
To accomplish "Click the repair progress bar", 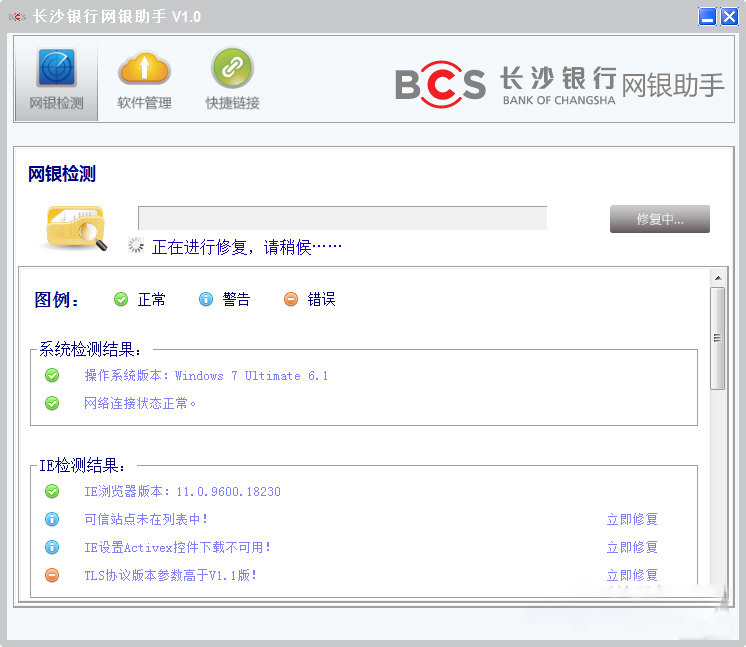I will click(x=342, y=218).
